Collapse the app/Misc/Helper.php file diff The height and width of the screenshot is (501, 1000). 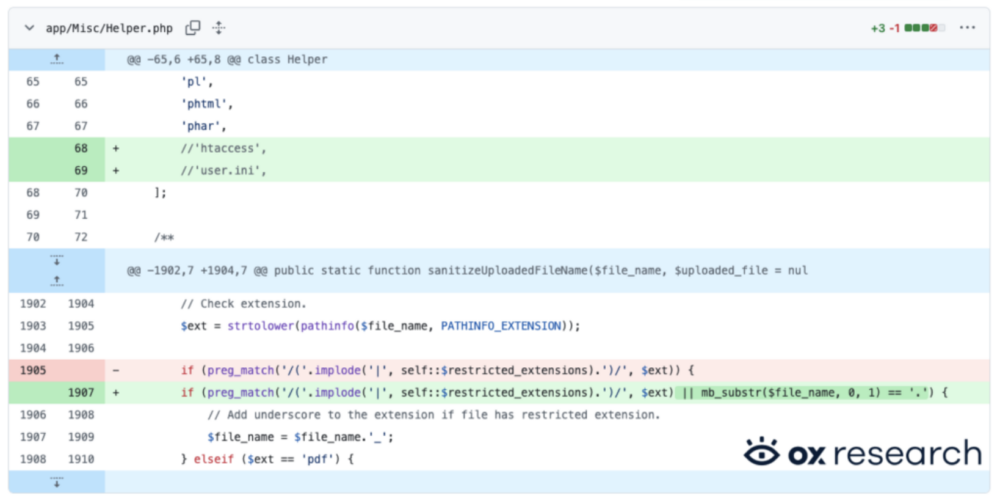coord(27,28)
